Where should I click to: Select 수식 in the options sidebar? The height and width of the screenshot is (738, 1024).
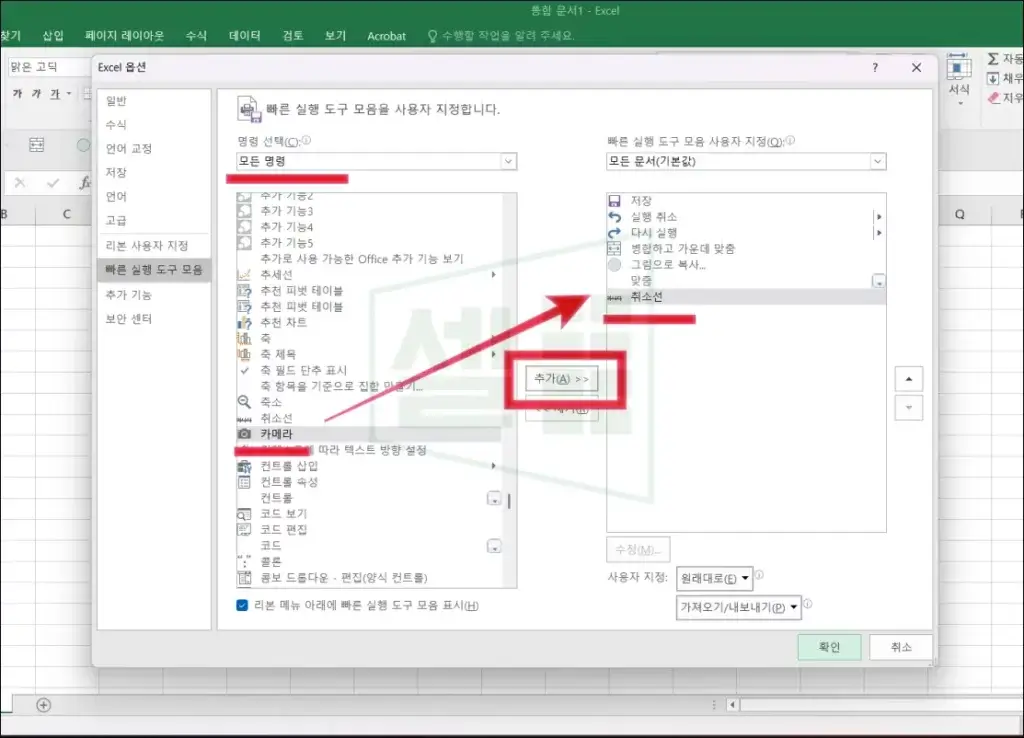(116, 124)
